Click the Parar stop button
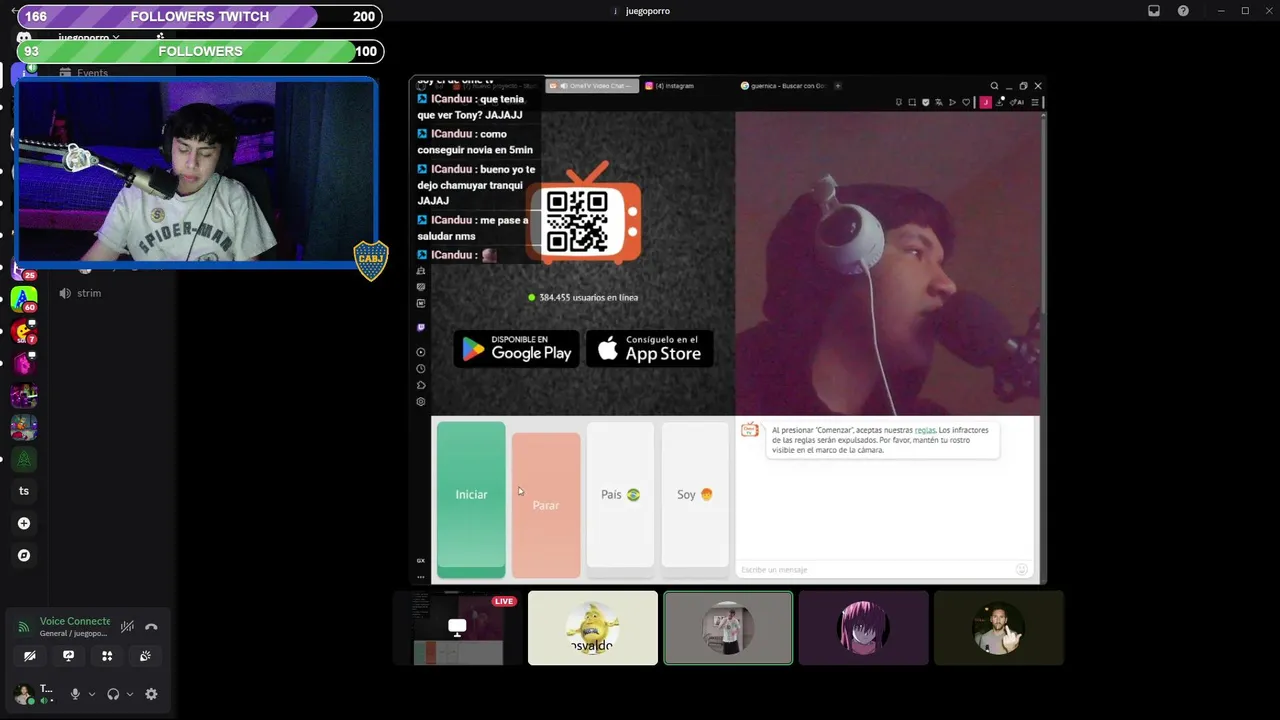The height and width of the screenshot is (720, 1280). click(x=546, y=505)
